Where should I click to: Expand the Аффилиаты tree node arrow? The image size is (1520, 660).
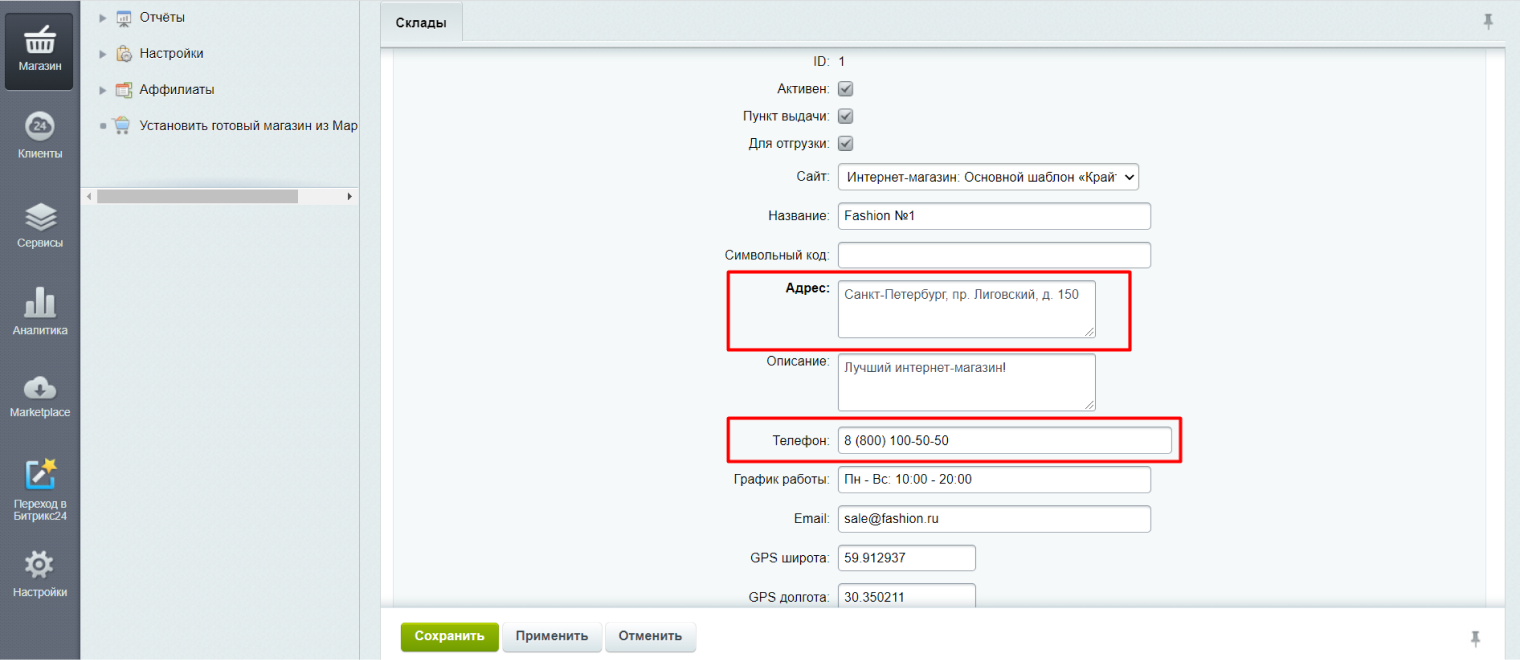(103, 90)
